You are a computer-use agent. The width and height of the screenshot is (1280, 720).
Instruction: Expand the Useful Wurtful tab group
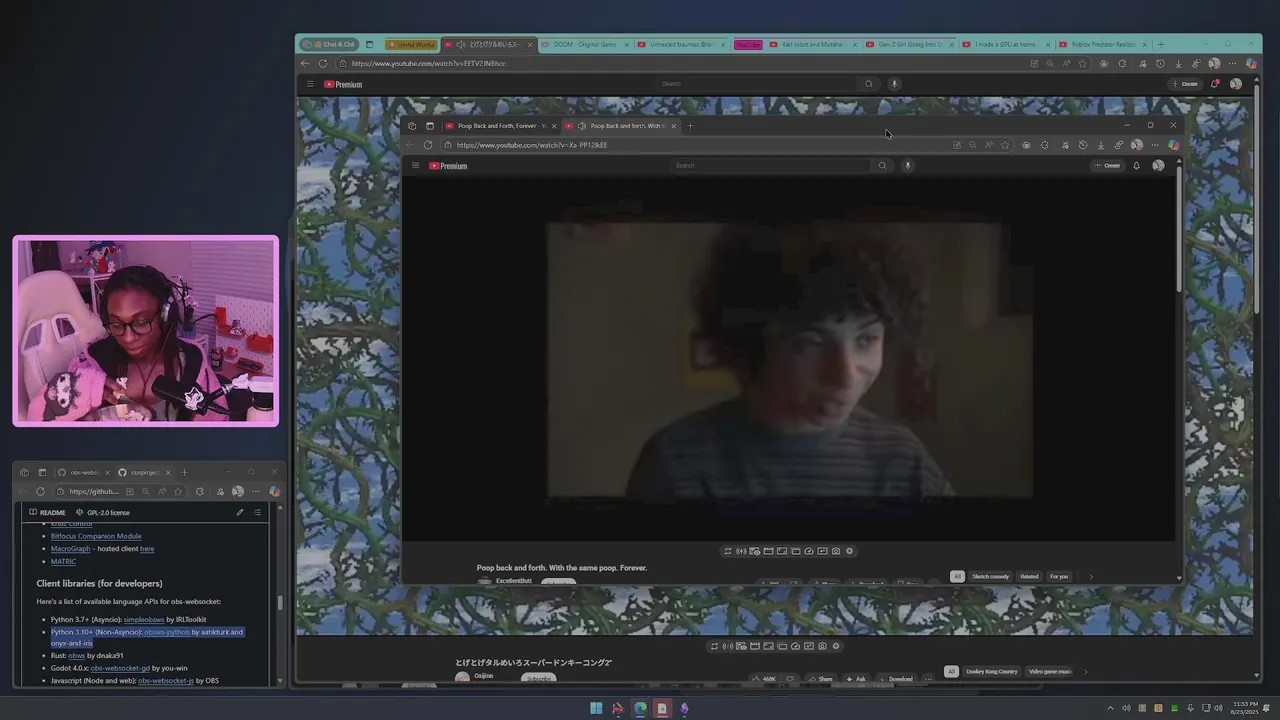coord(411,44)
